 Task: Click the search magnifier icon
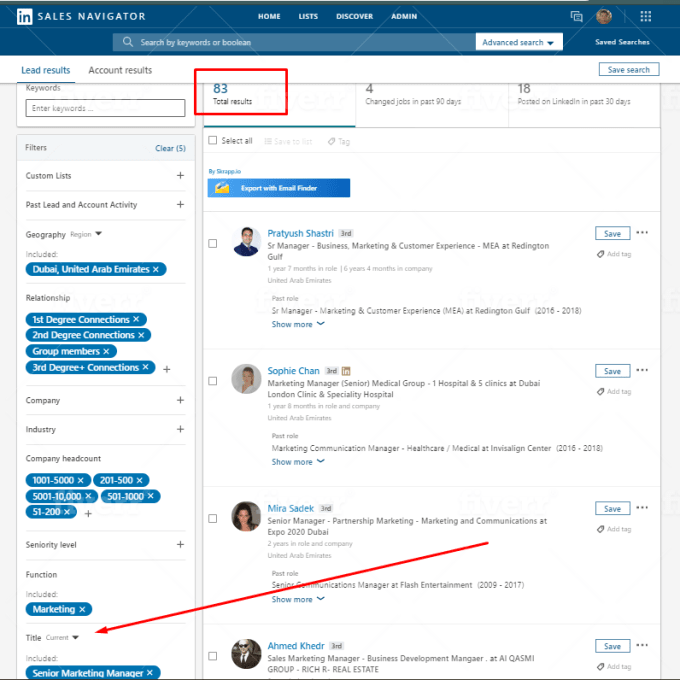coord(128,42)
